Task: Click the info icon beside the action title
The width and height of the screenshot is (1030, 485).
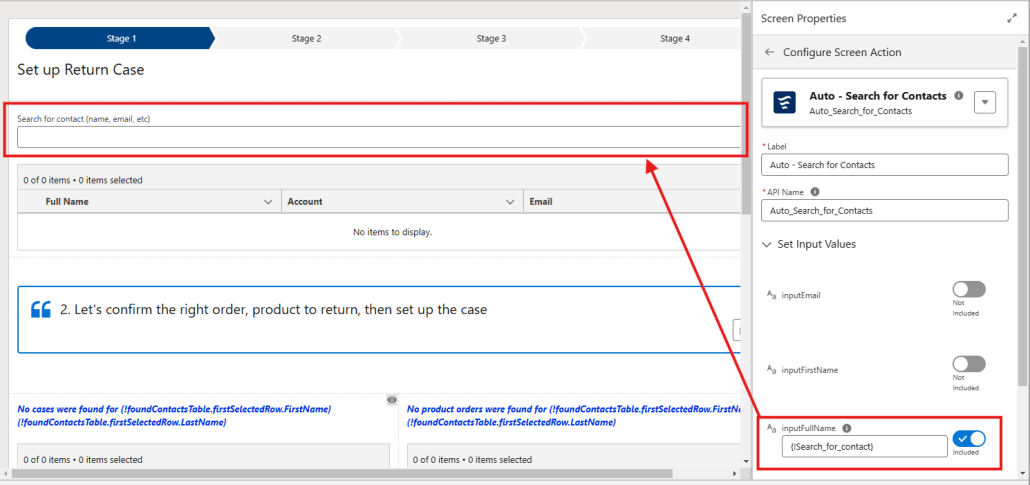Action: point(959,96)
